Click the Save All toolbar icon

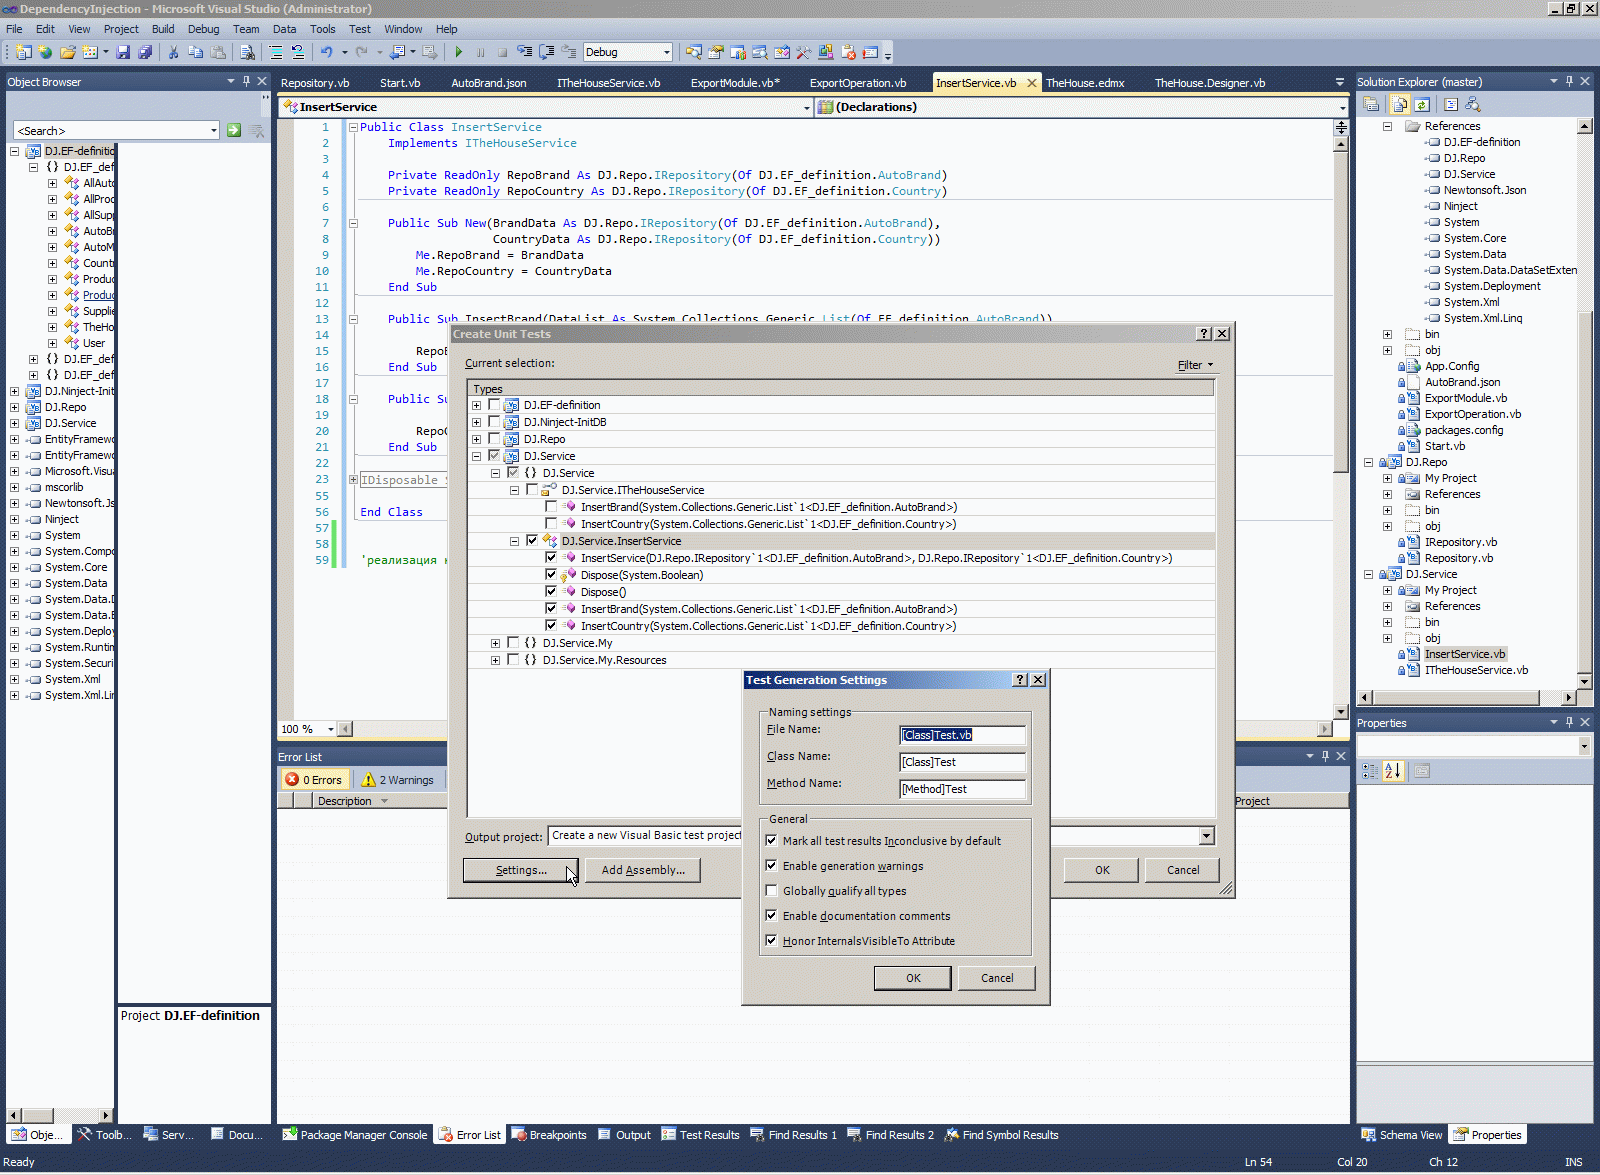[x=145, y=52]
